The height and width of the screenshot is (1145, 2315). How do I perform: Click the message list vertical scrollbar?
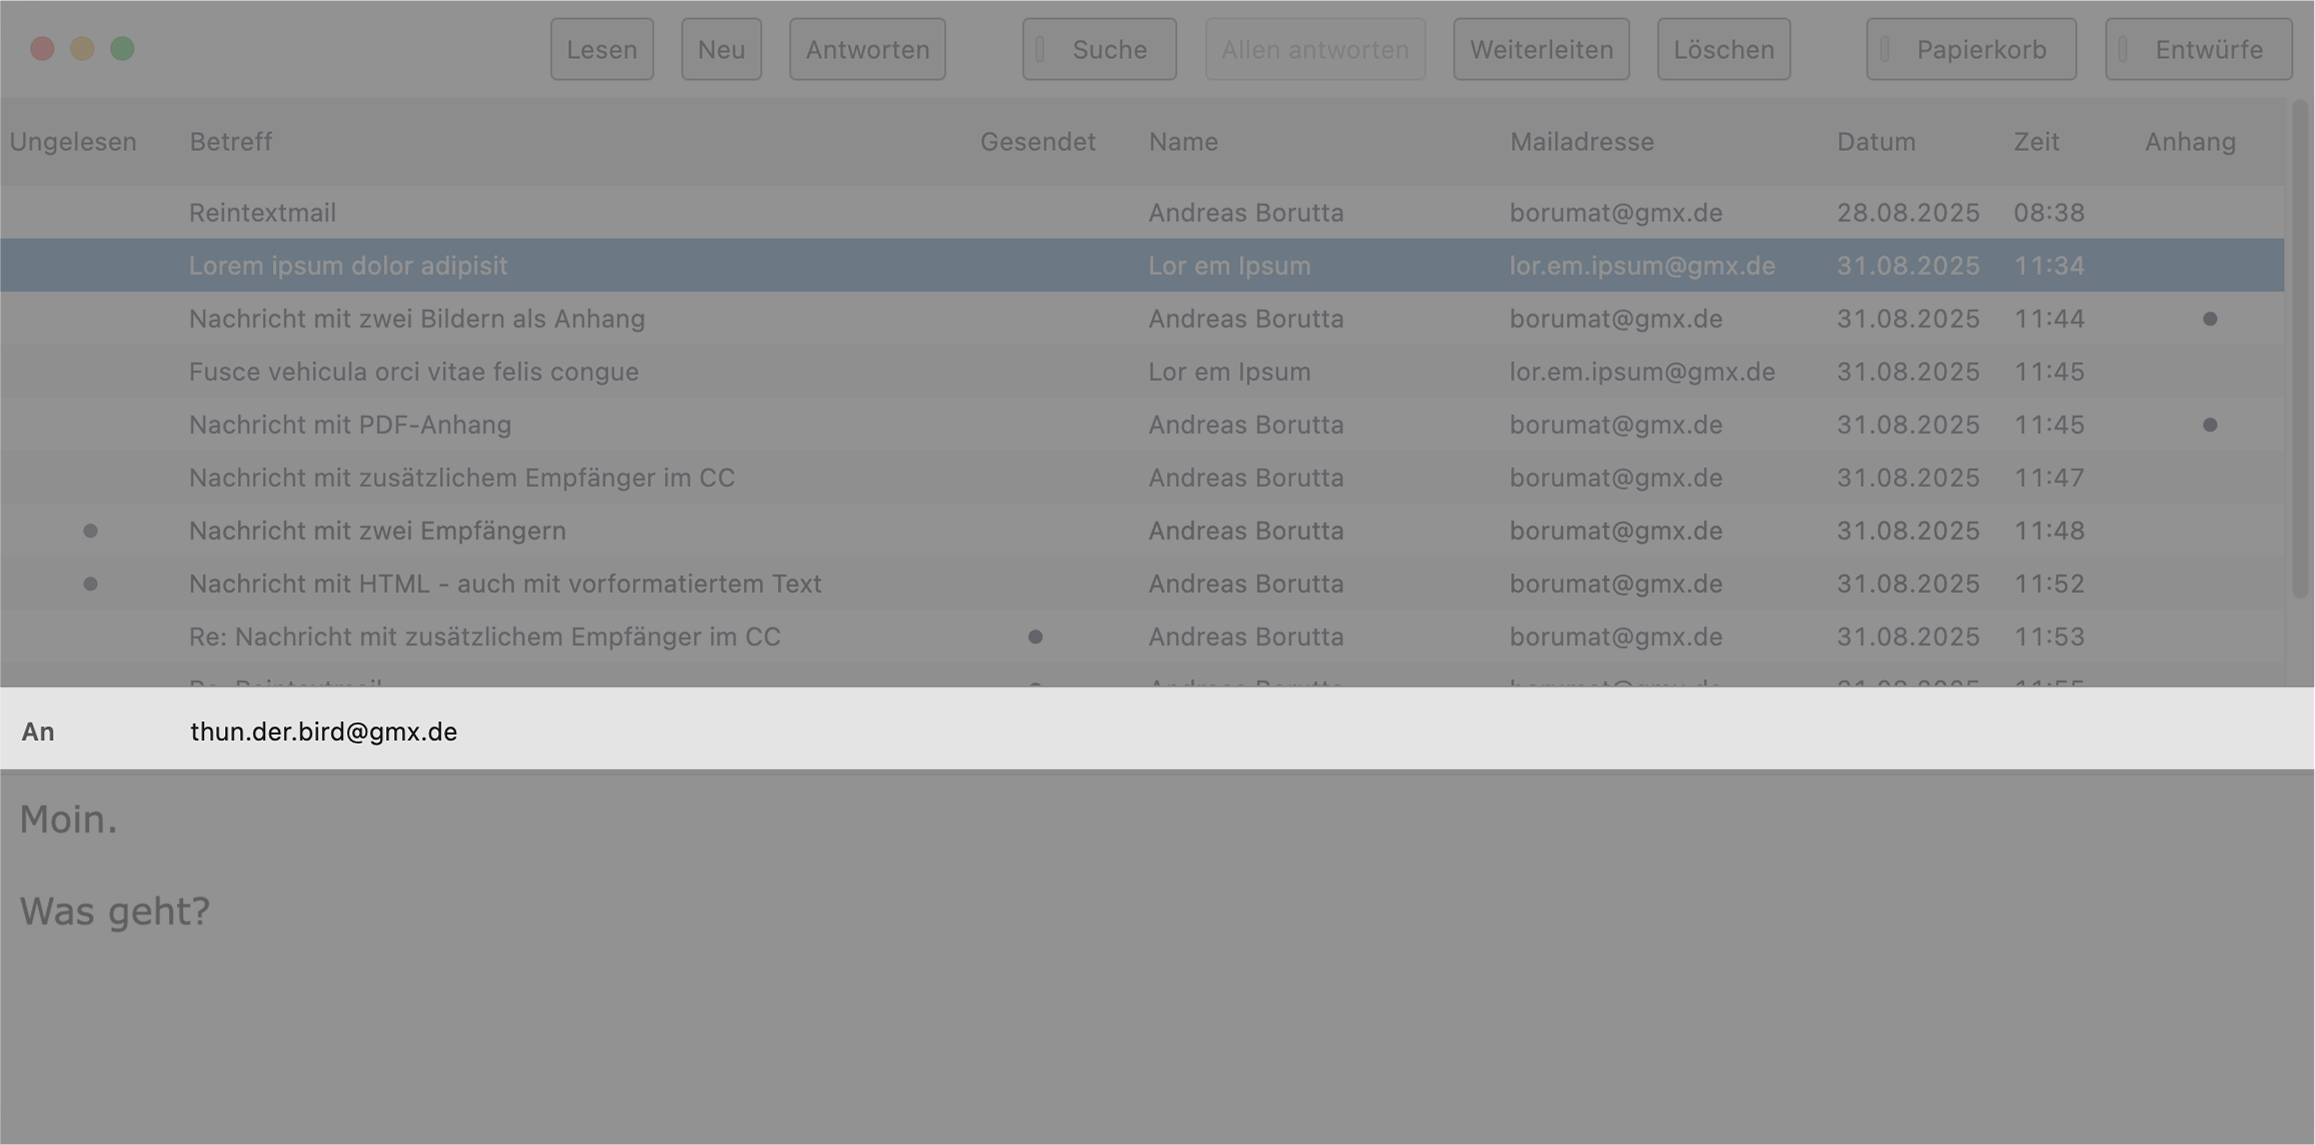(x=2298, y=350)
